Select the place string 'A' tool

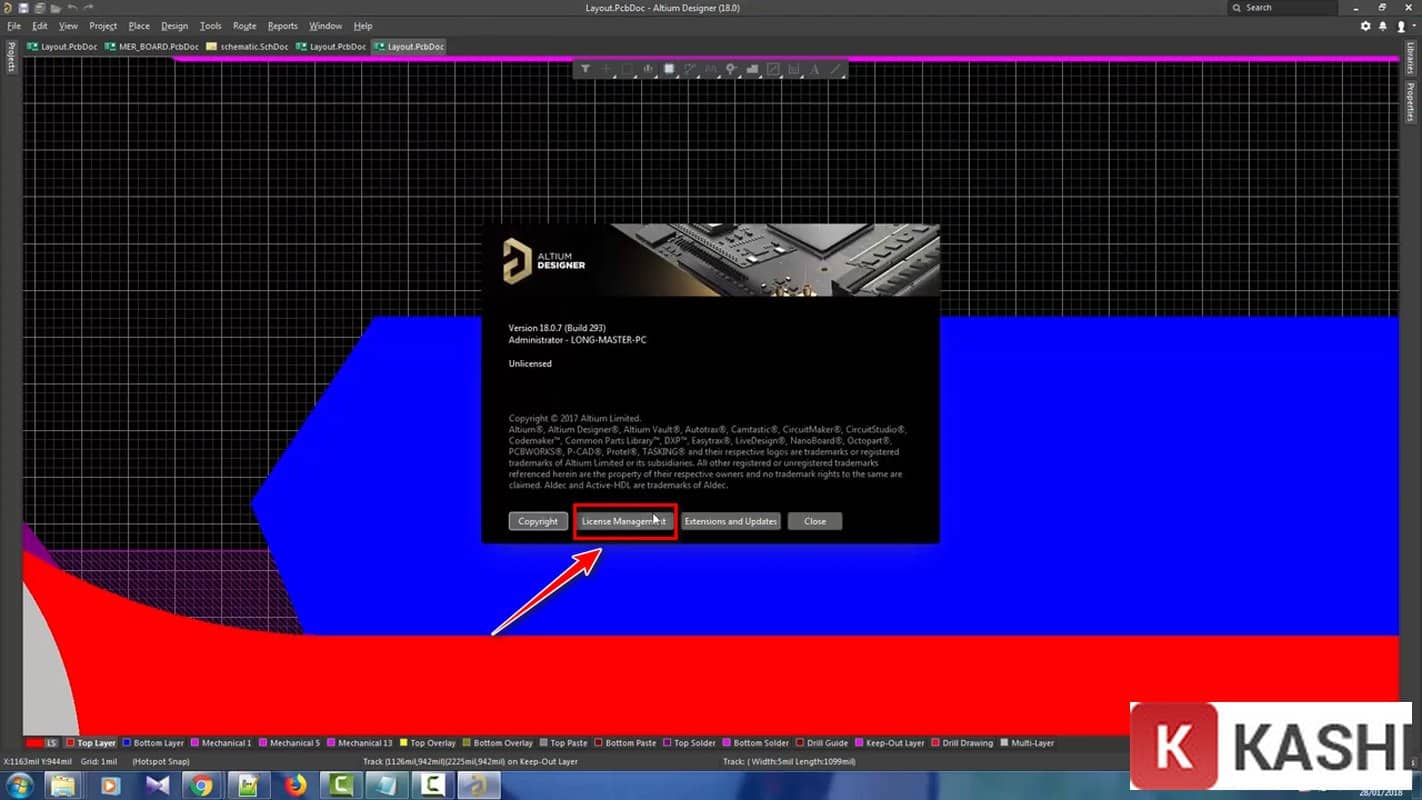[815, 69]
